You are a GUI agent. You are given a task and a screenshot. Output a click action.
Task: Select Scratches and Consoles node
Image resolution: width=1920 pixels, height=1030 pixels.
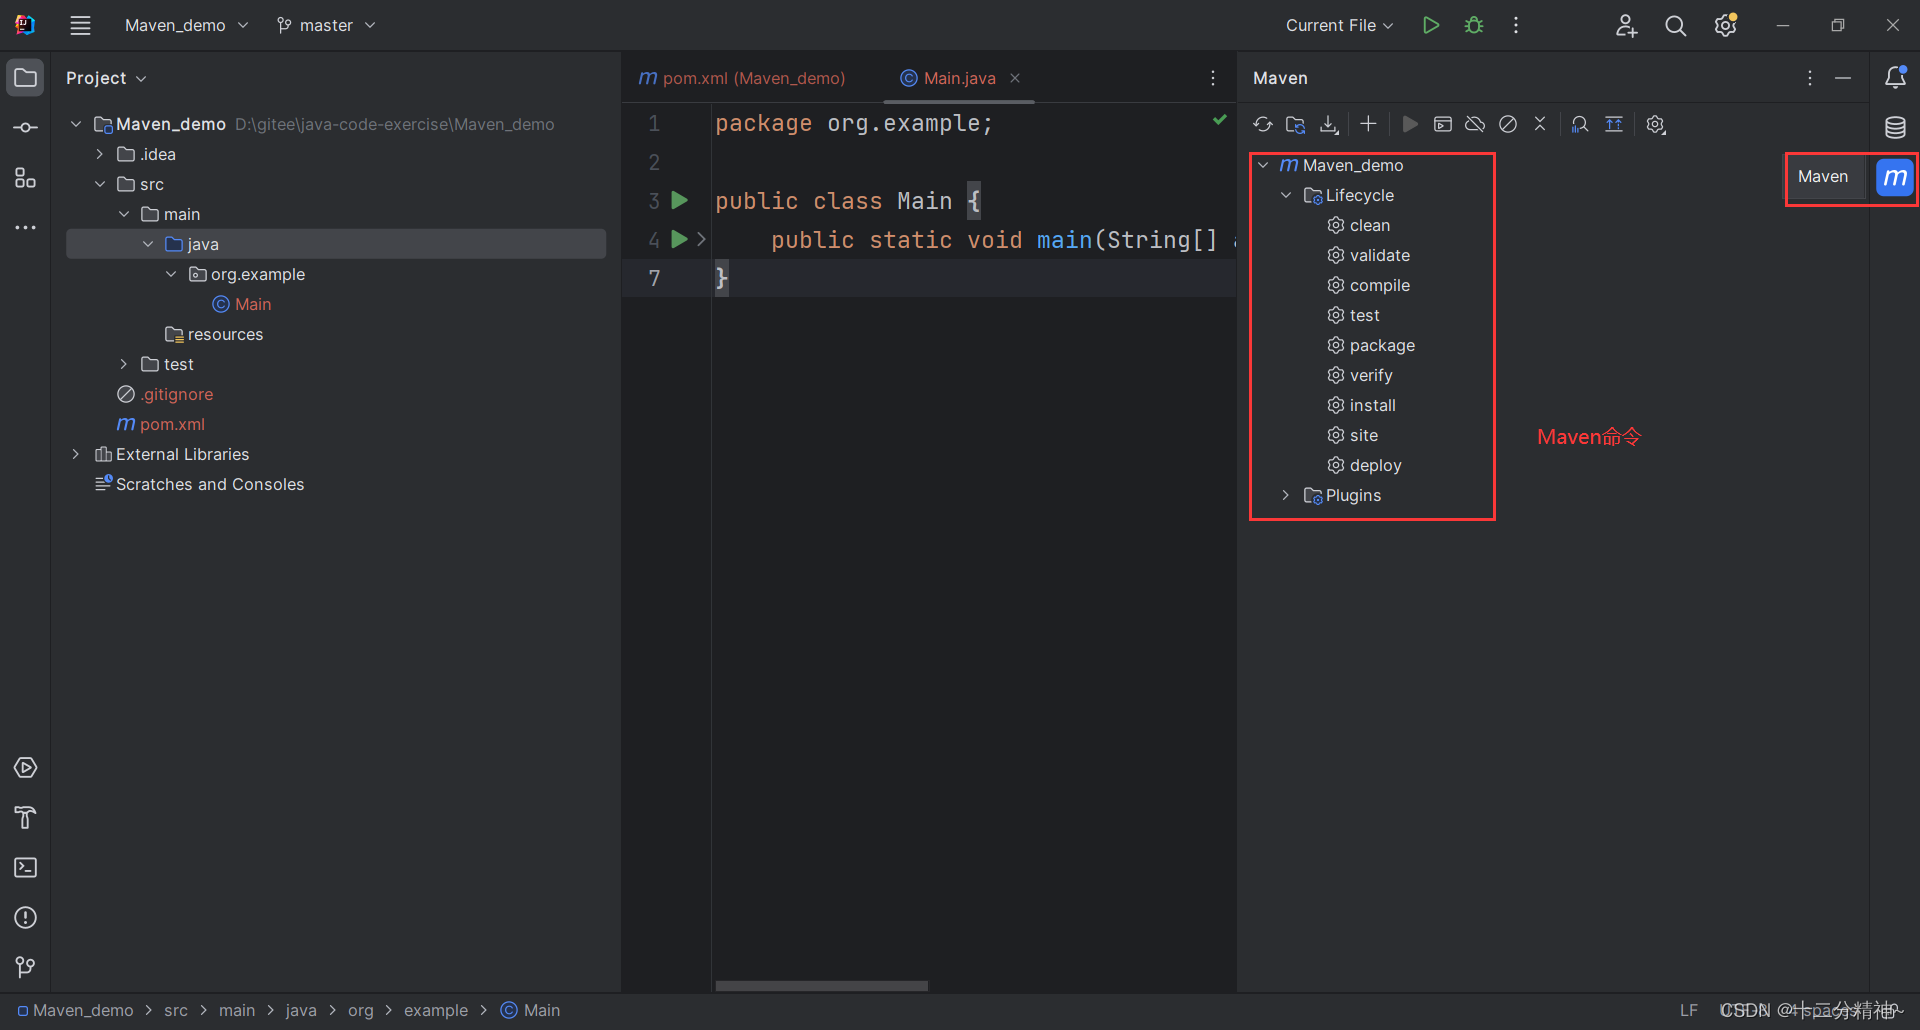[199, 484]
